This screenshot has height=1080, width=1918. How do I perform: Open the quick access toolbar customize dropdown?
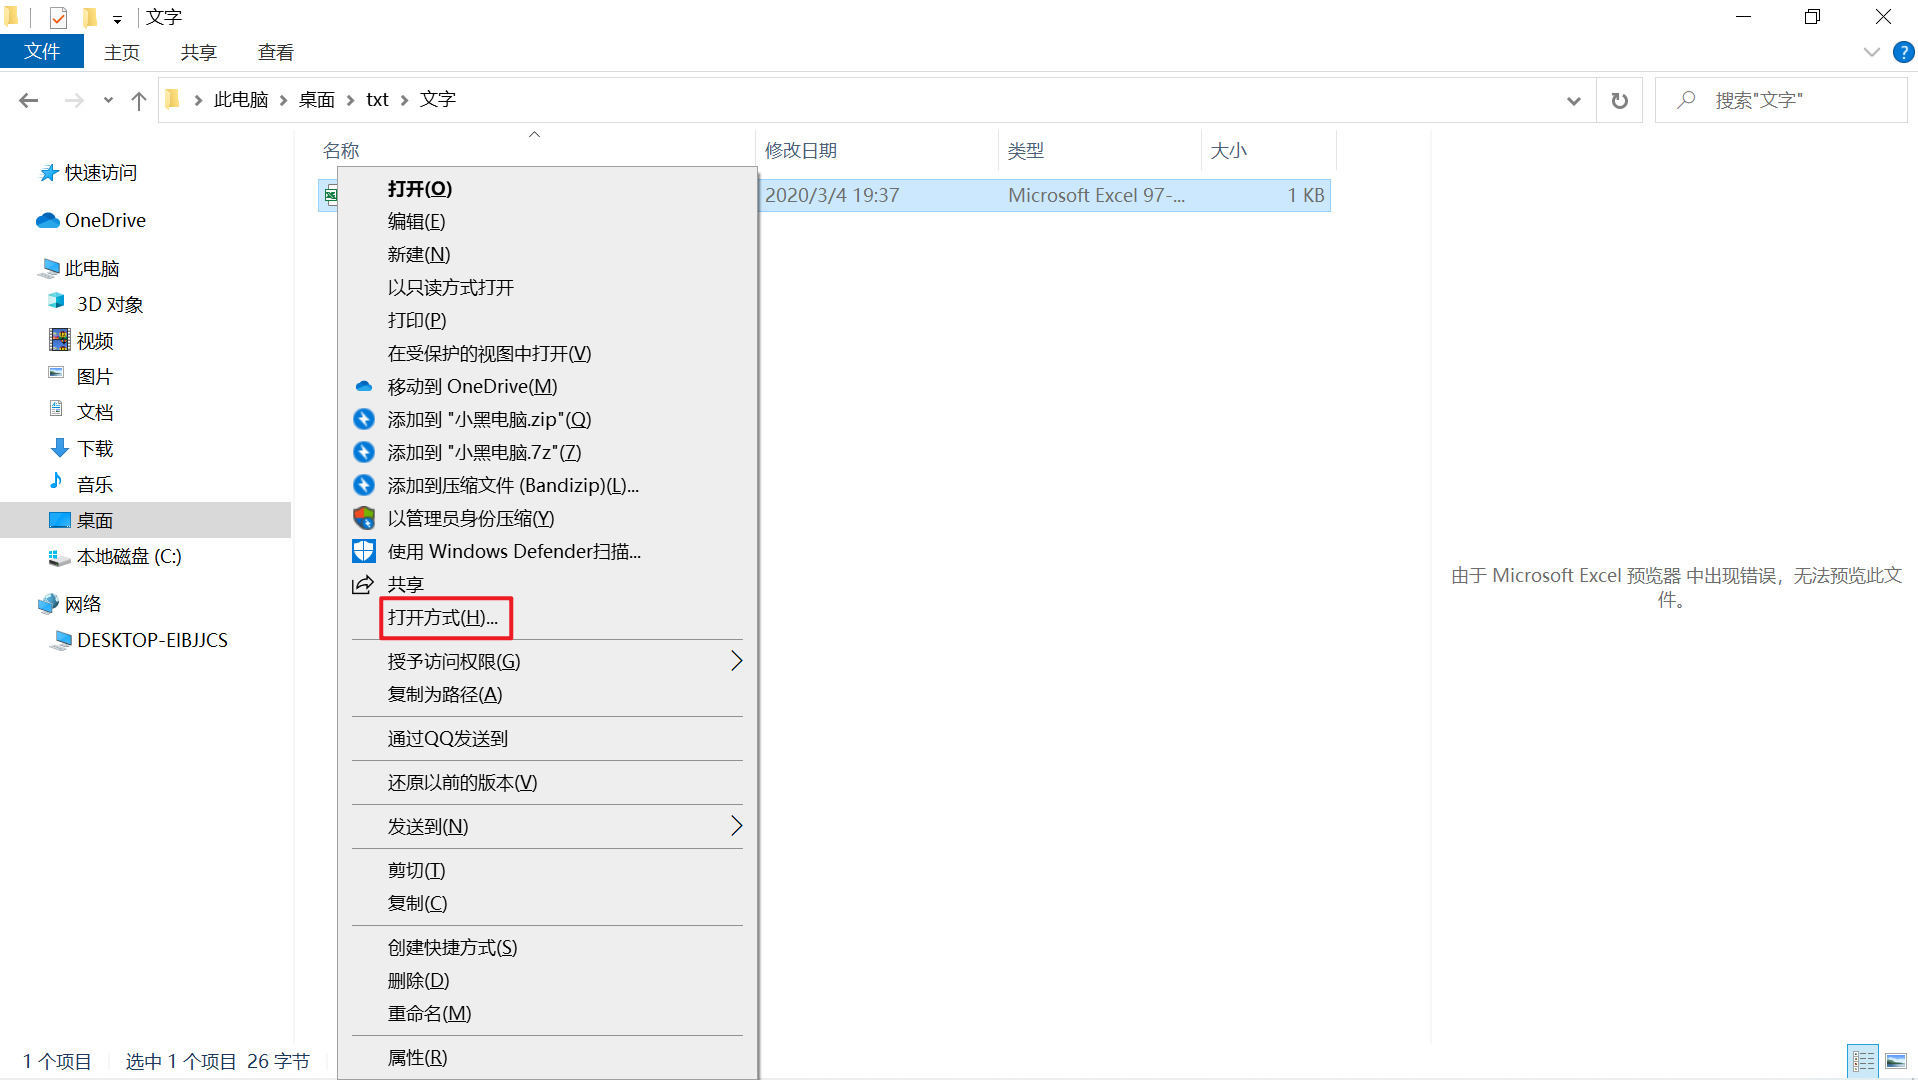(117, 19)
